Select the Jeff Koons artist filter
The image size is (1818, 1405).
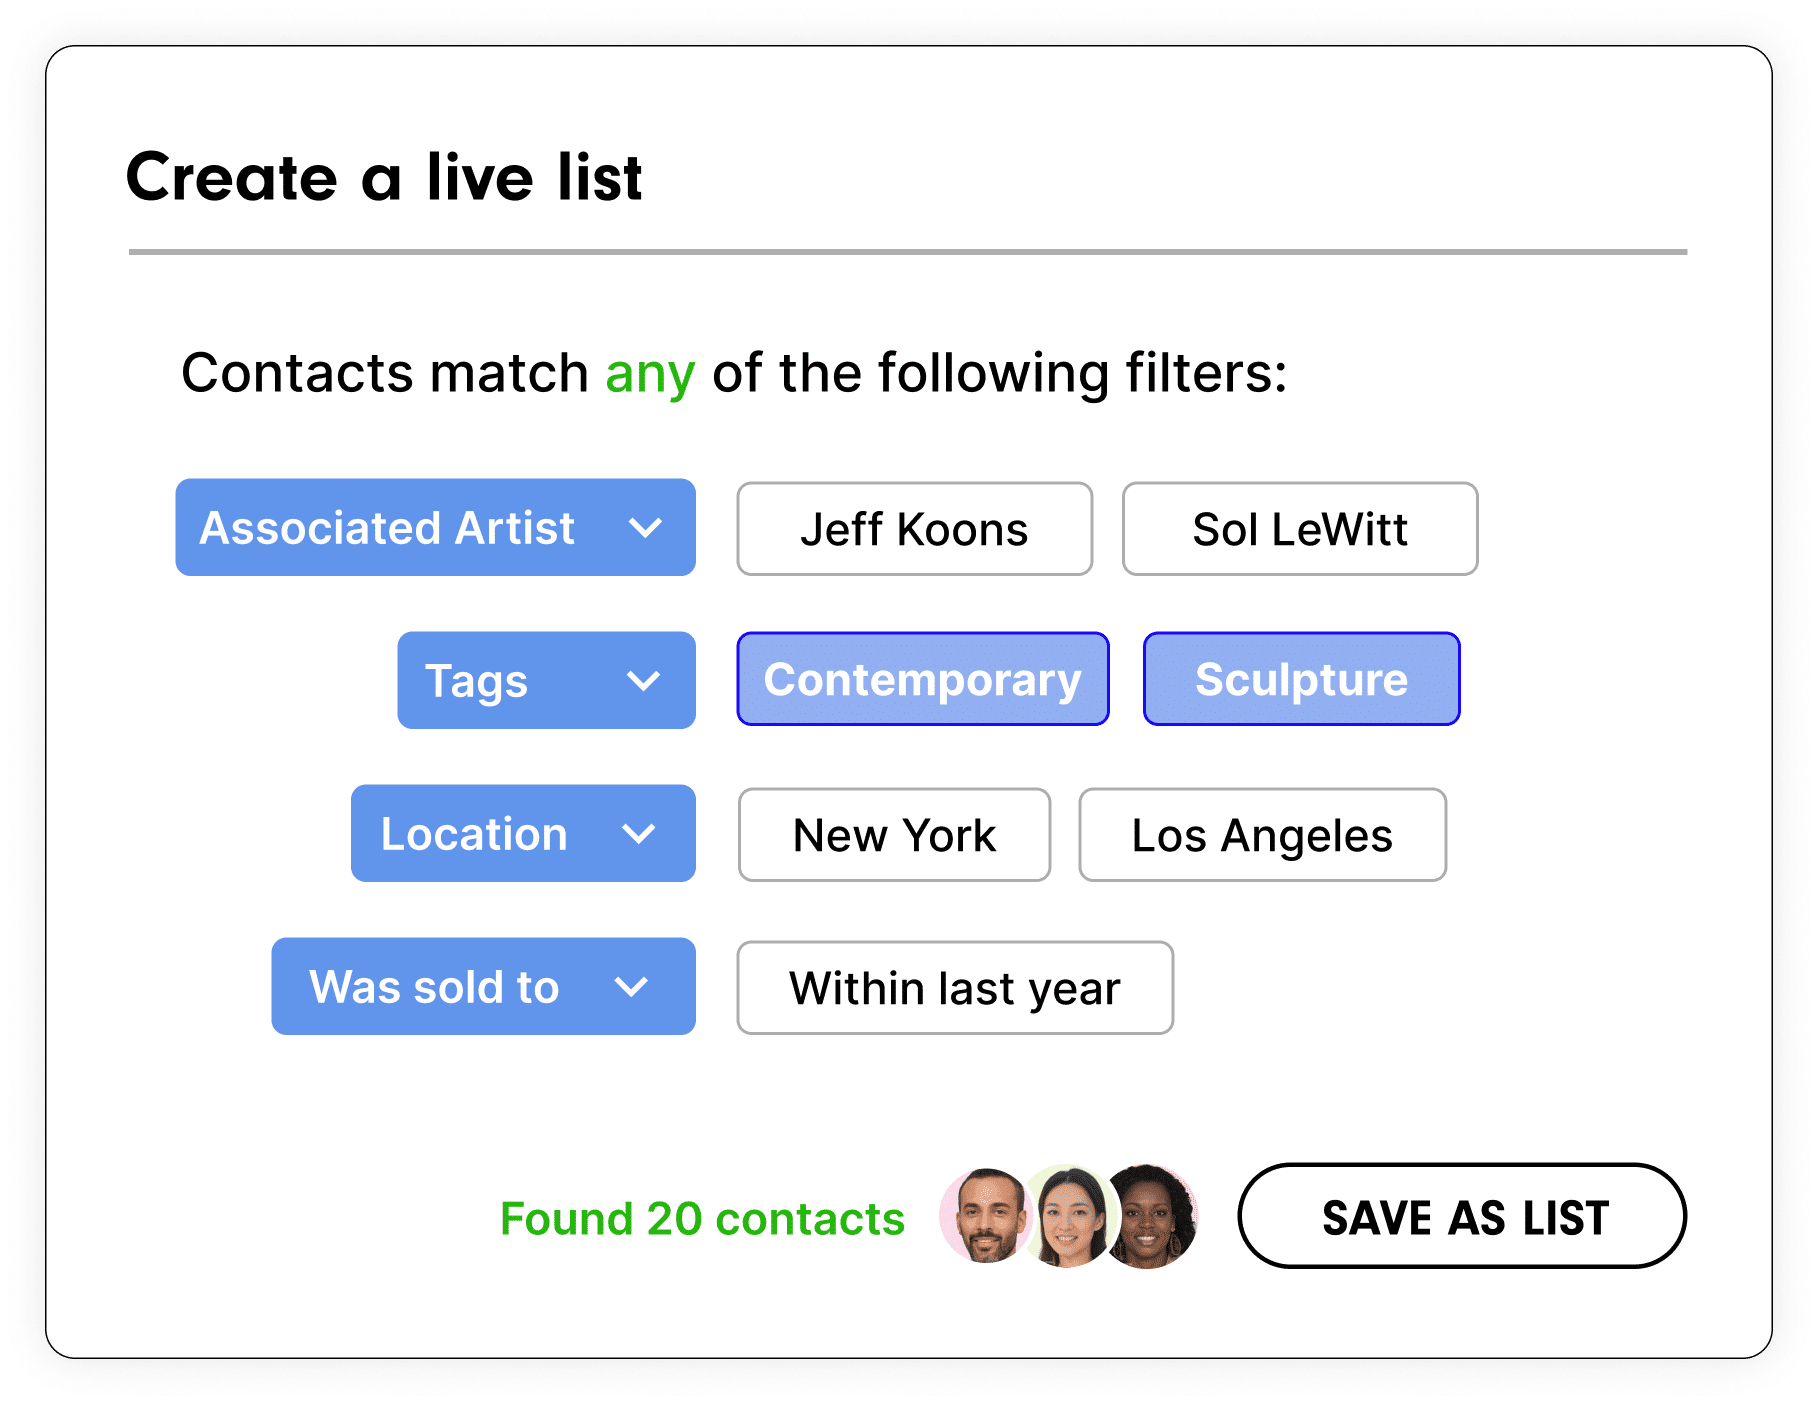click(x=913, y=529)
